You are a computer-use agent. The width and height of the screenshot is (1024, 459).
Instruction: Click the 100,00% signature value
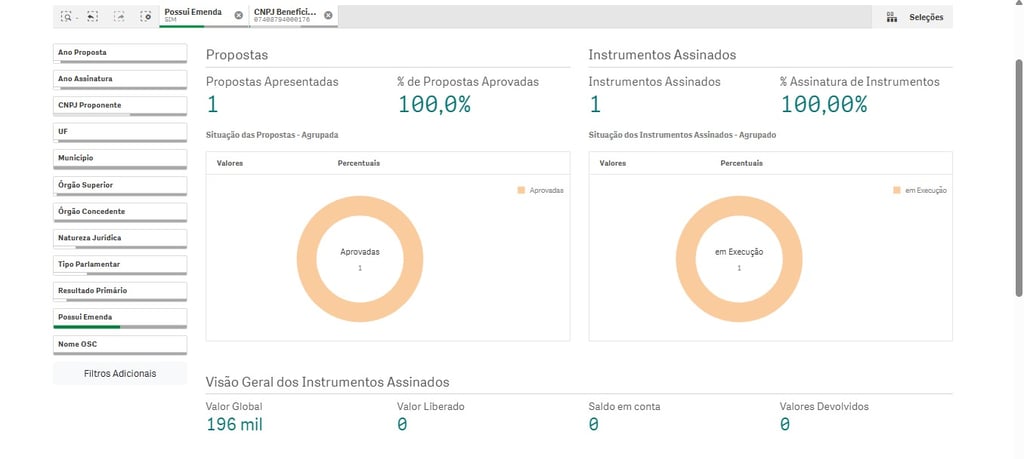coord(824,104)
